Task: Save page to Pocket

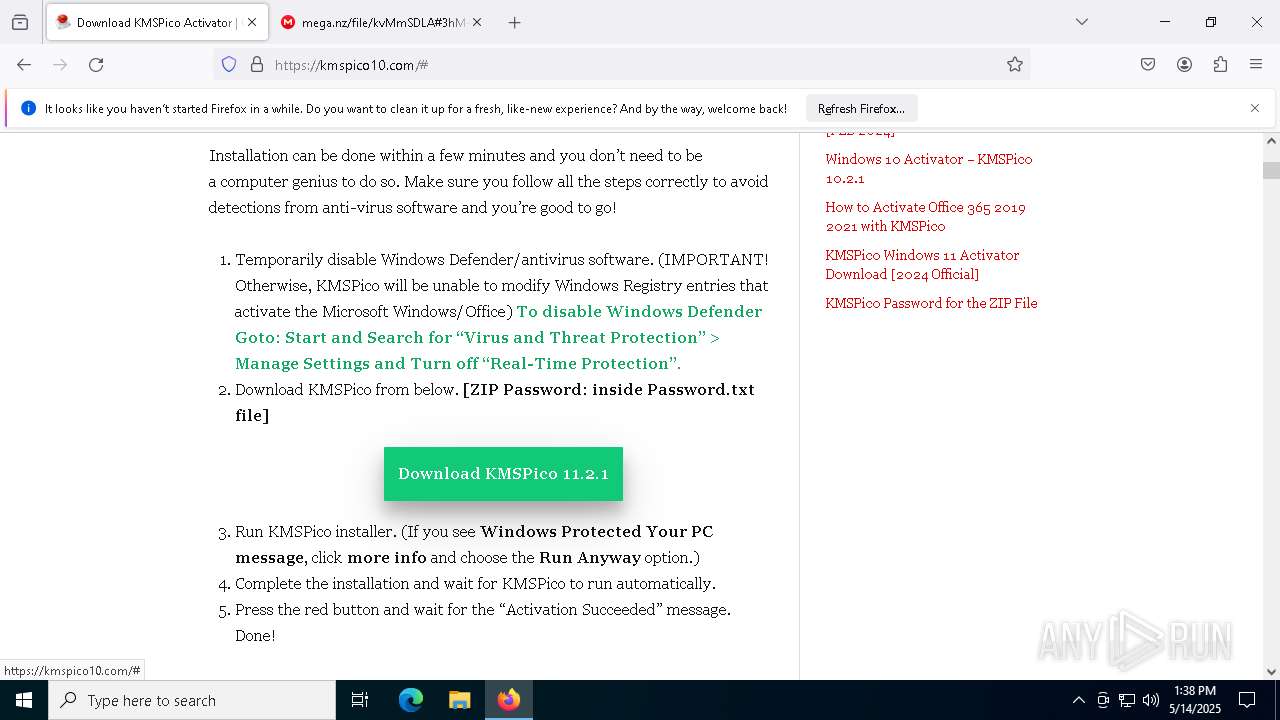Action: [x=1148, y=64]
